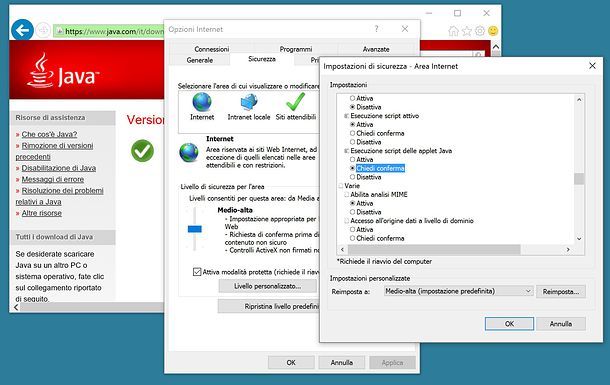Open the Che cos'è Java? link
The width and height of the screenshot is (610, 385).
(49, 134)
